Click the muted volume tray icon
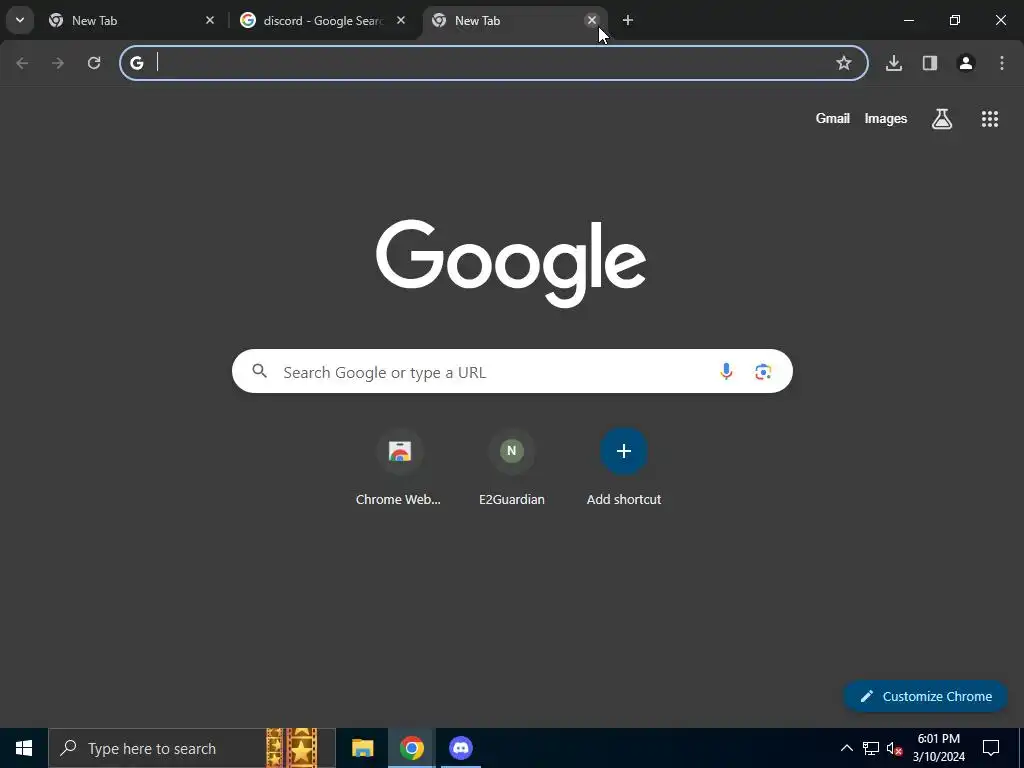The height and width of the screenshot is (768, 1024). click(x=895, y=748)
